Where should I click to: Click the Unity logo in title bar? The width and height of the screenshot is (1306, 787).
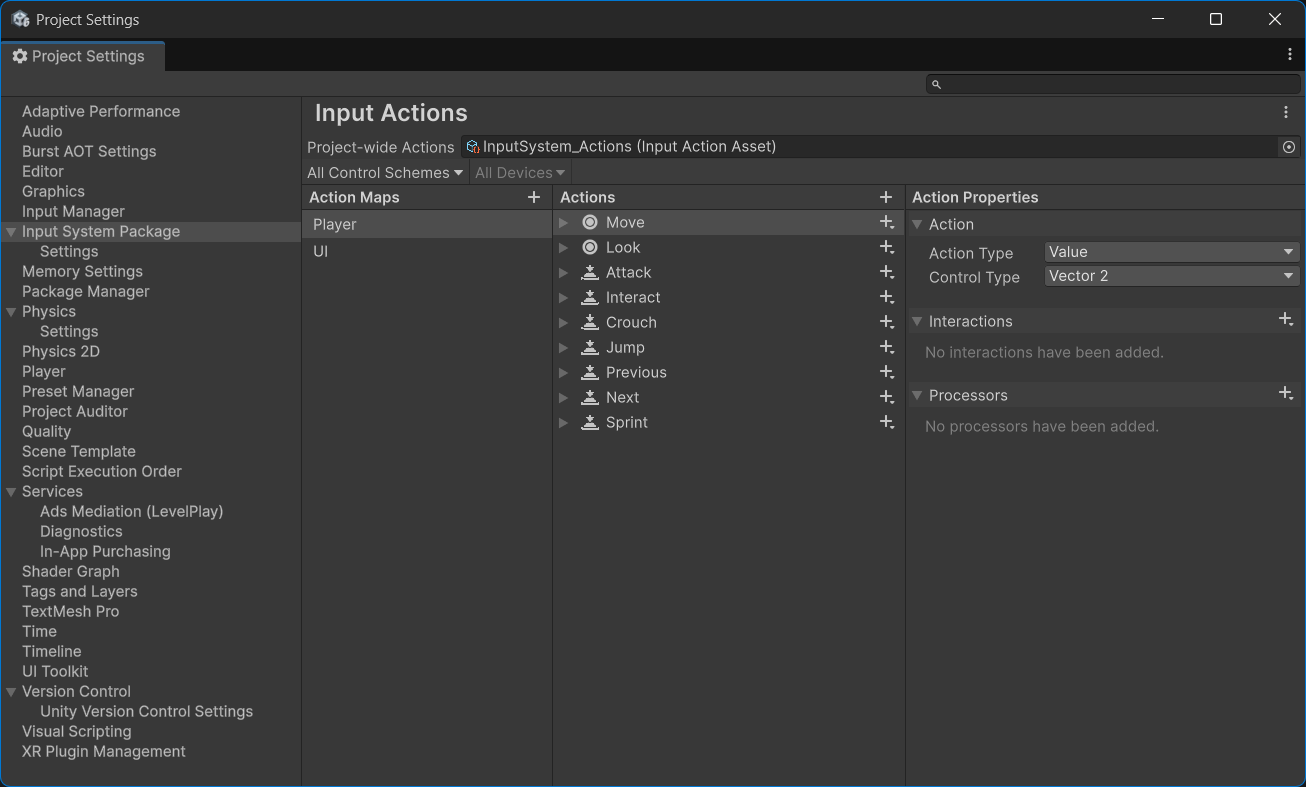tap(20, 19)
